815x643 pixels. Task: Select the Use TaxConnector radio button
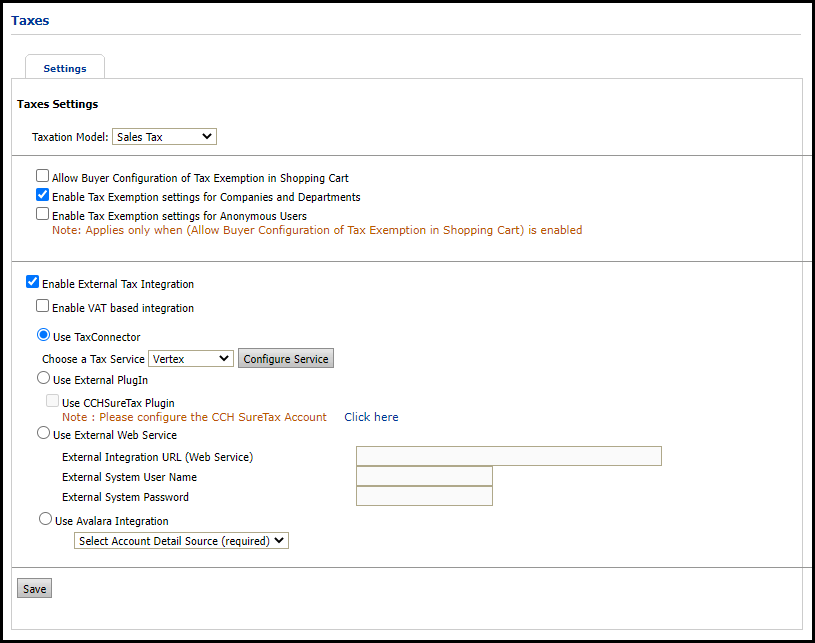pos(43,335)
